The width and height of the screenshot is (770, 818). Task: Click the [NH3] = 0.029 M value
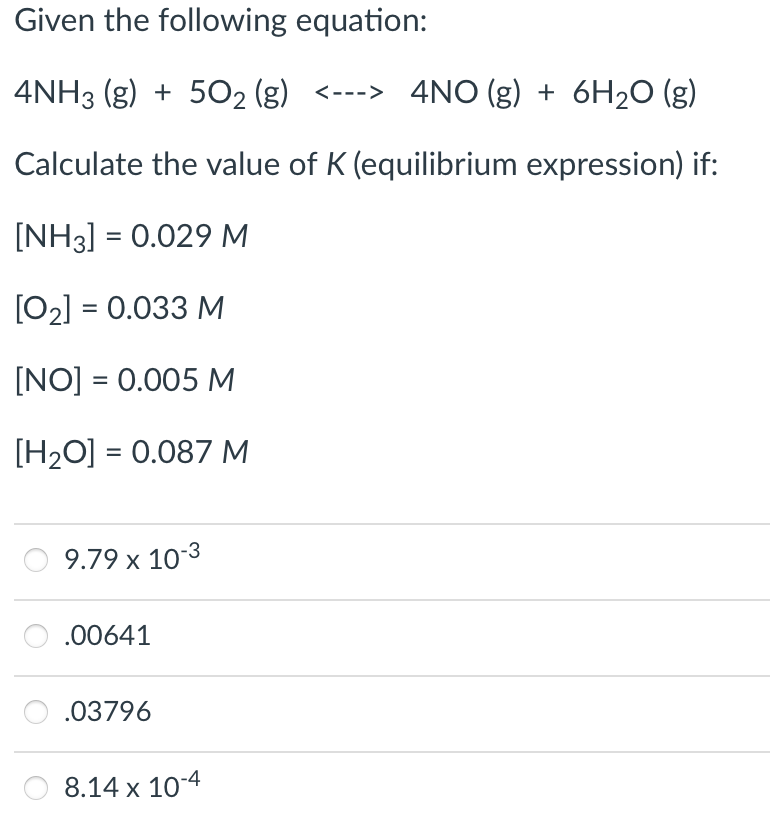click(133, 236)
